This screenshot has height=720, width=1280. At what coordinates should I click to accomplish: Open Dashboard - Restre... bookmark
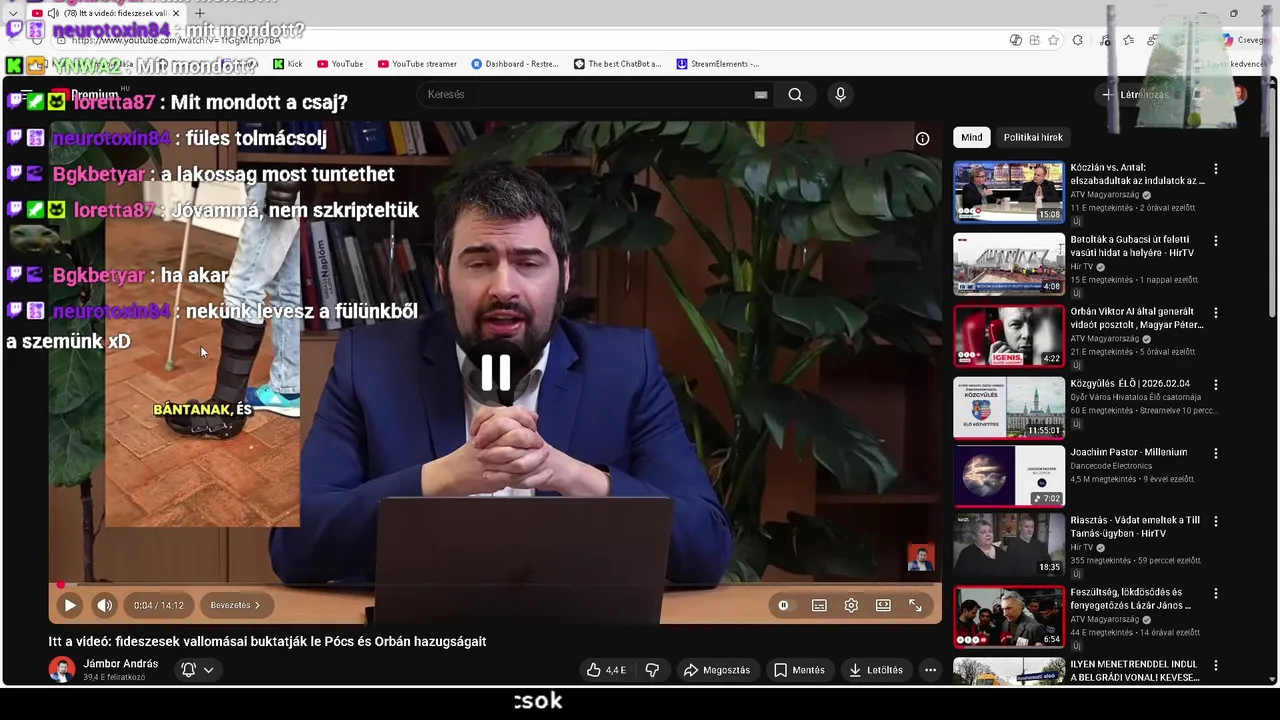click(x=515, y=64)
